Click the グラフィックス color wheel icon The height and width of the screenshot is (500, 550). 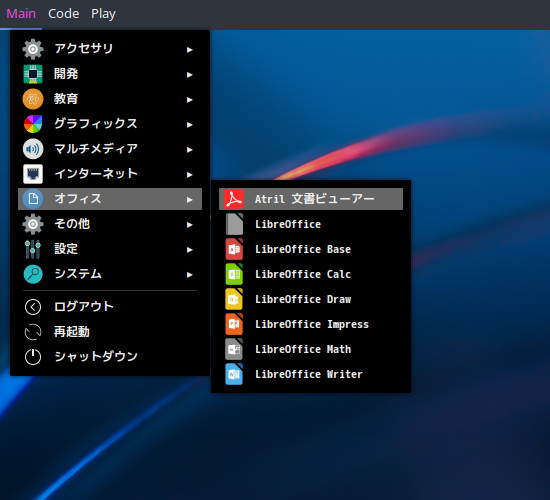[x=33, y=124]
